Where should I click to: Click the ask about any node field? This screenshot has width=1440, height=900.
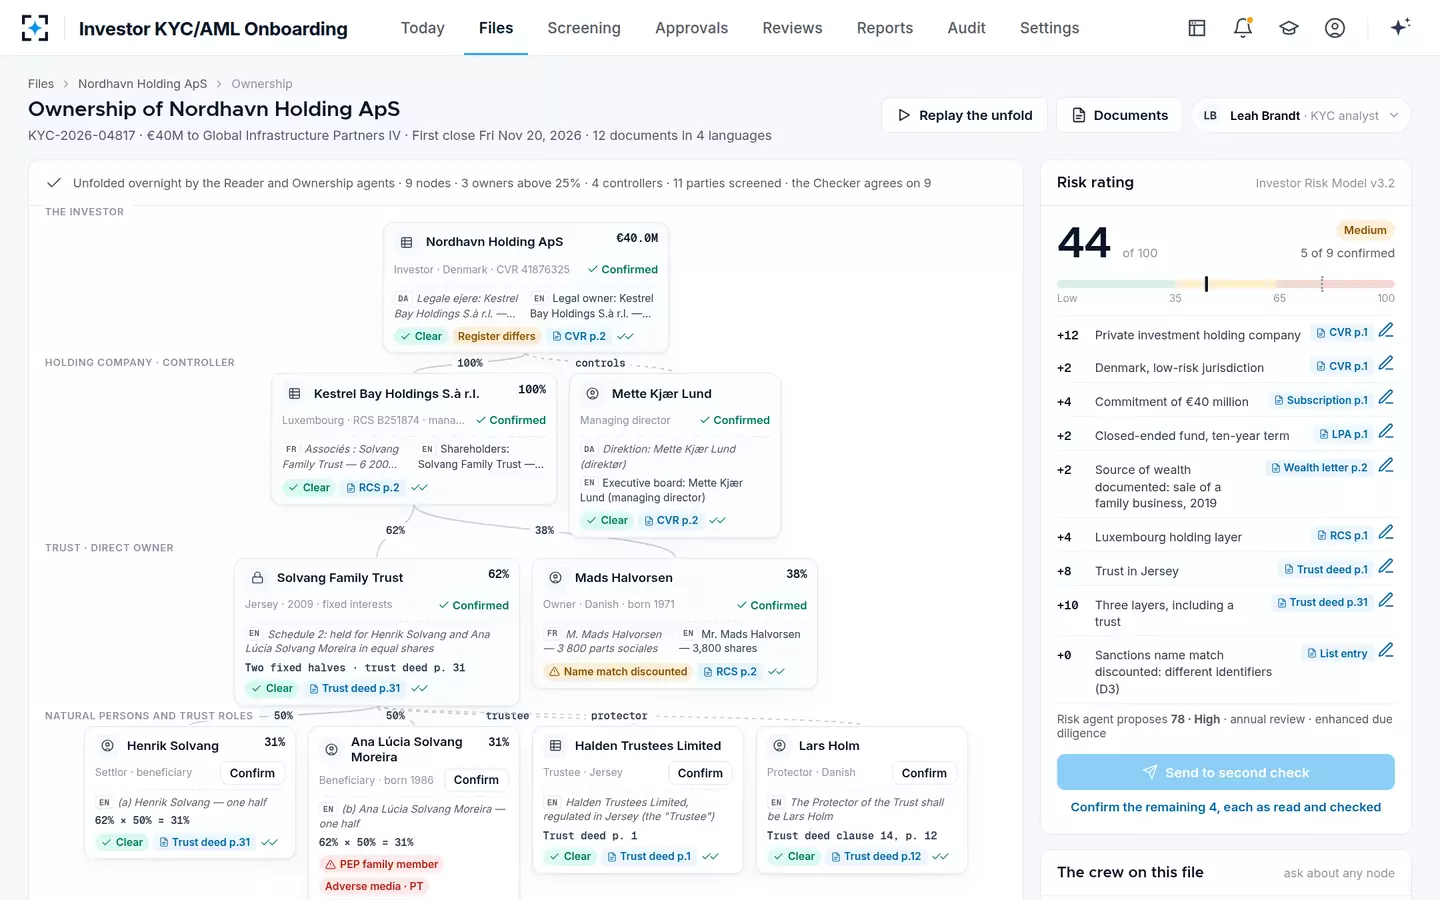(1339, 873)
